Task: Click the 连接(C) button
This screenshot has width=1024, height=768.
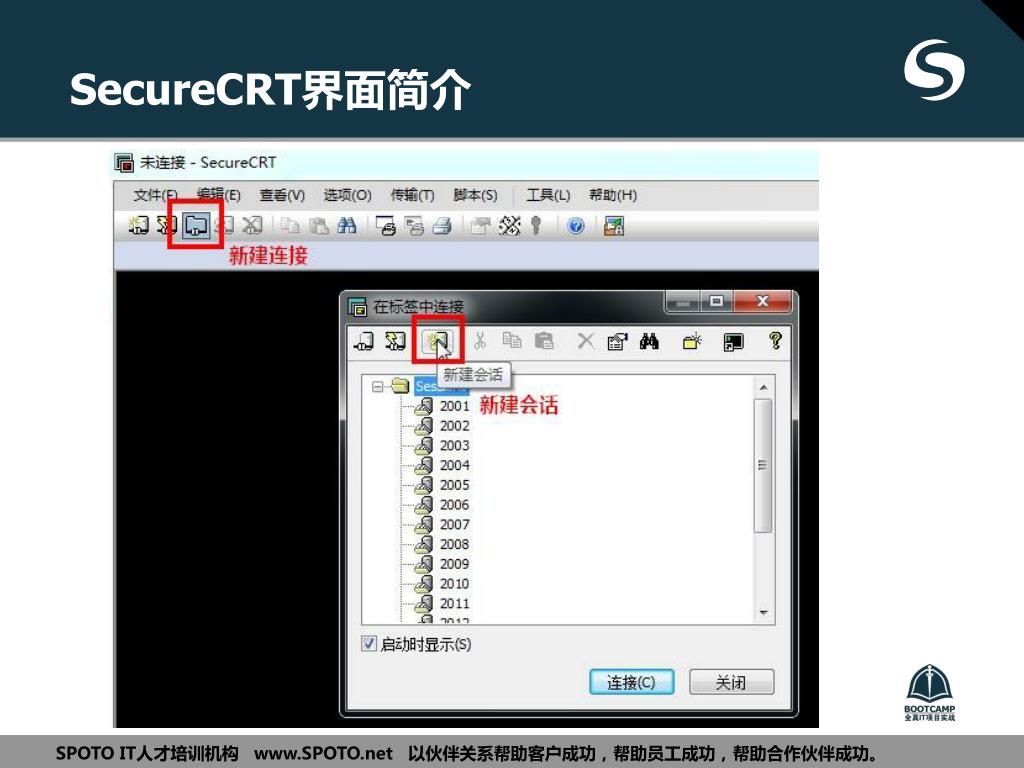Action: 632,682
